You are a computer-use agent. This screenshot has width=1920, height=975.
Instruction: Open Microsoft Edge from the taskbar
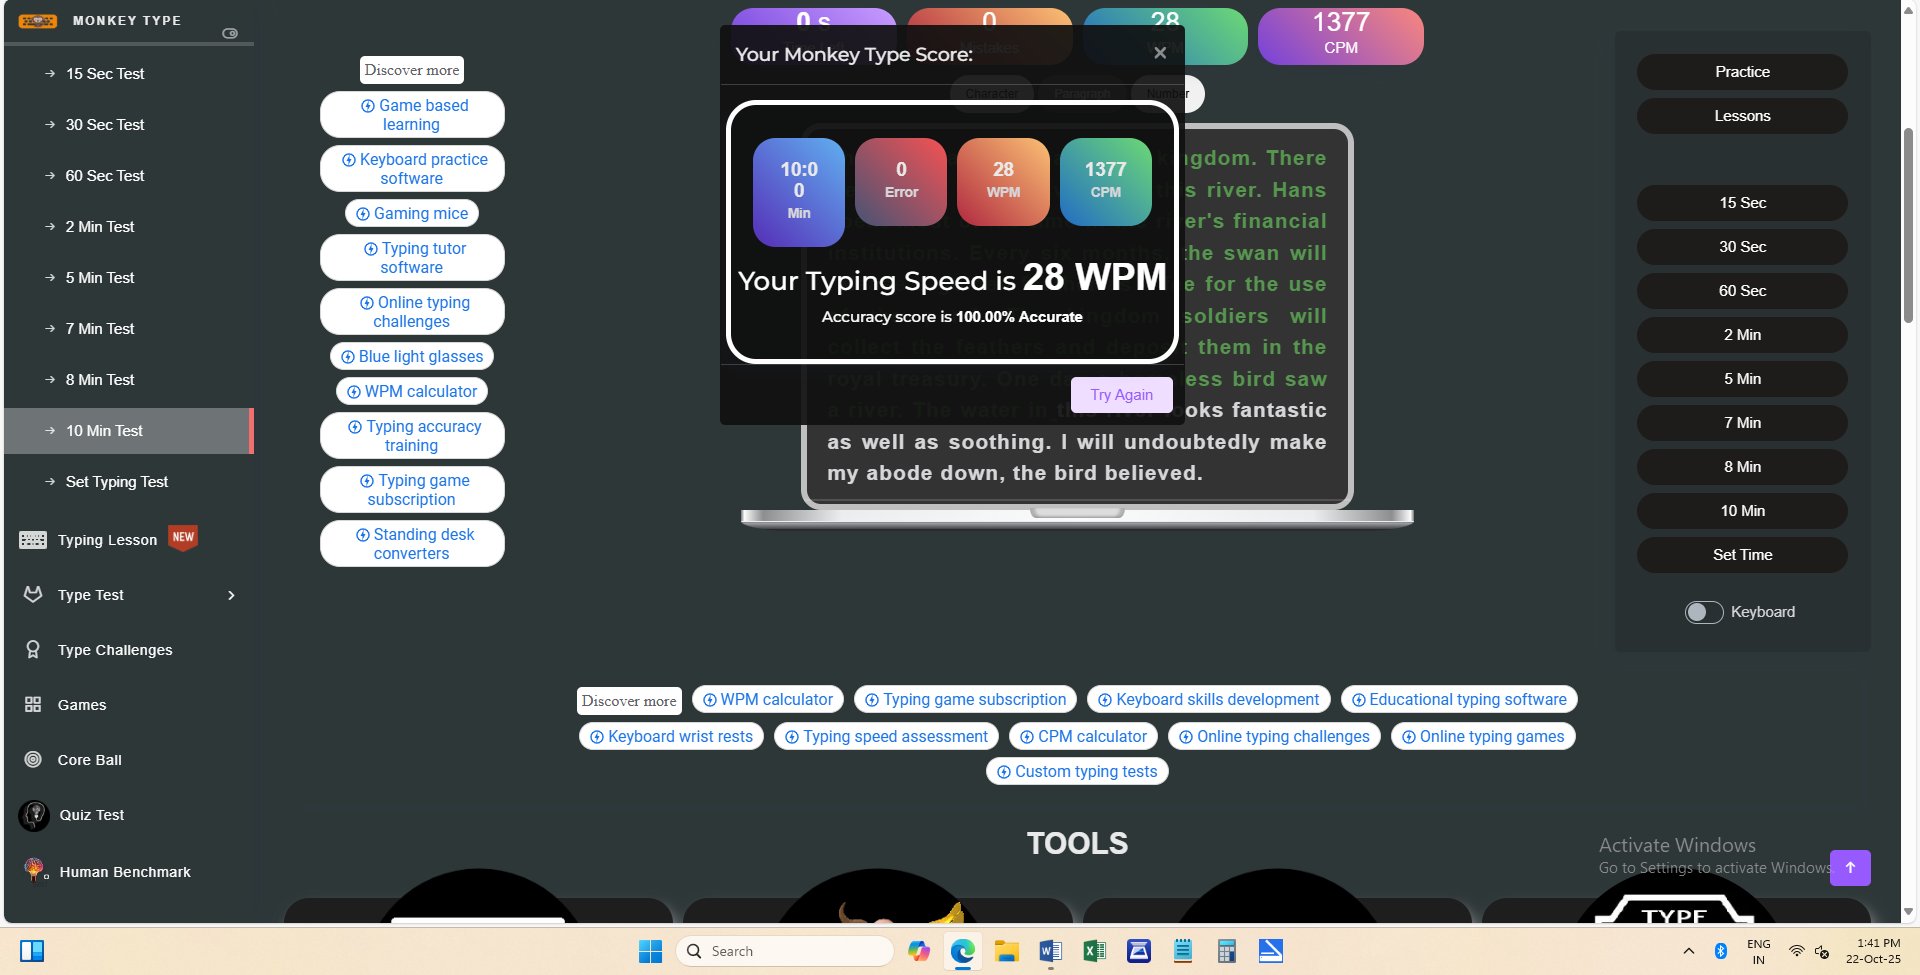pyautogui.click(x=962, y=951)
